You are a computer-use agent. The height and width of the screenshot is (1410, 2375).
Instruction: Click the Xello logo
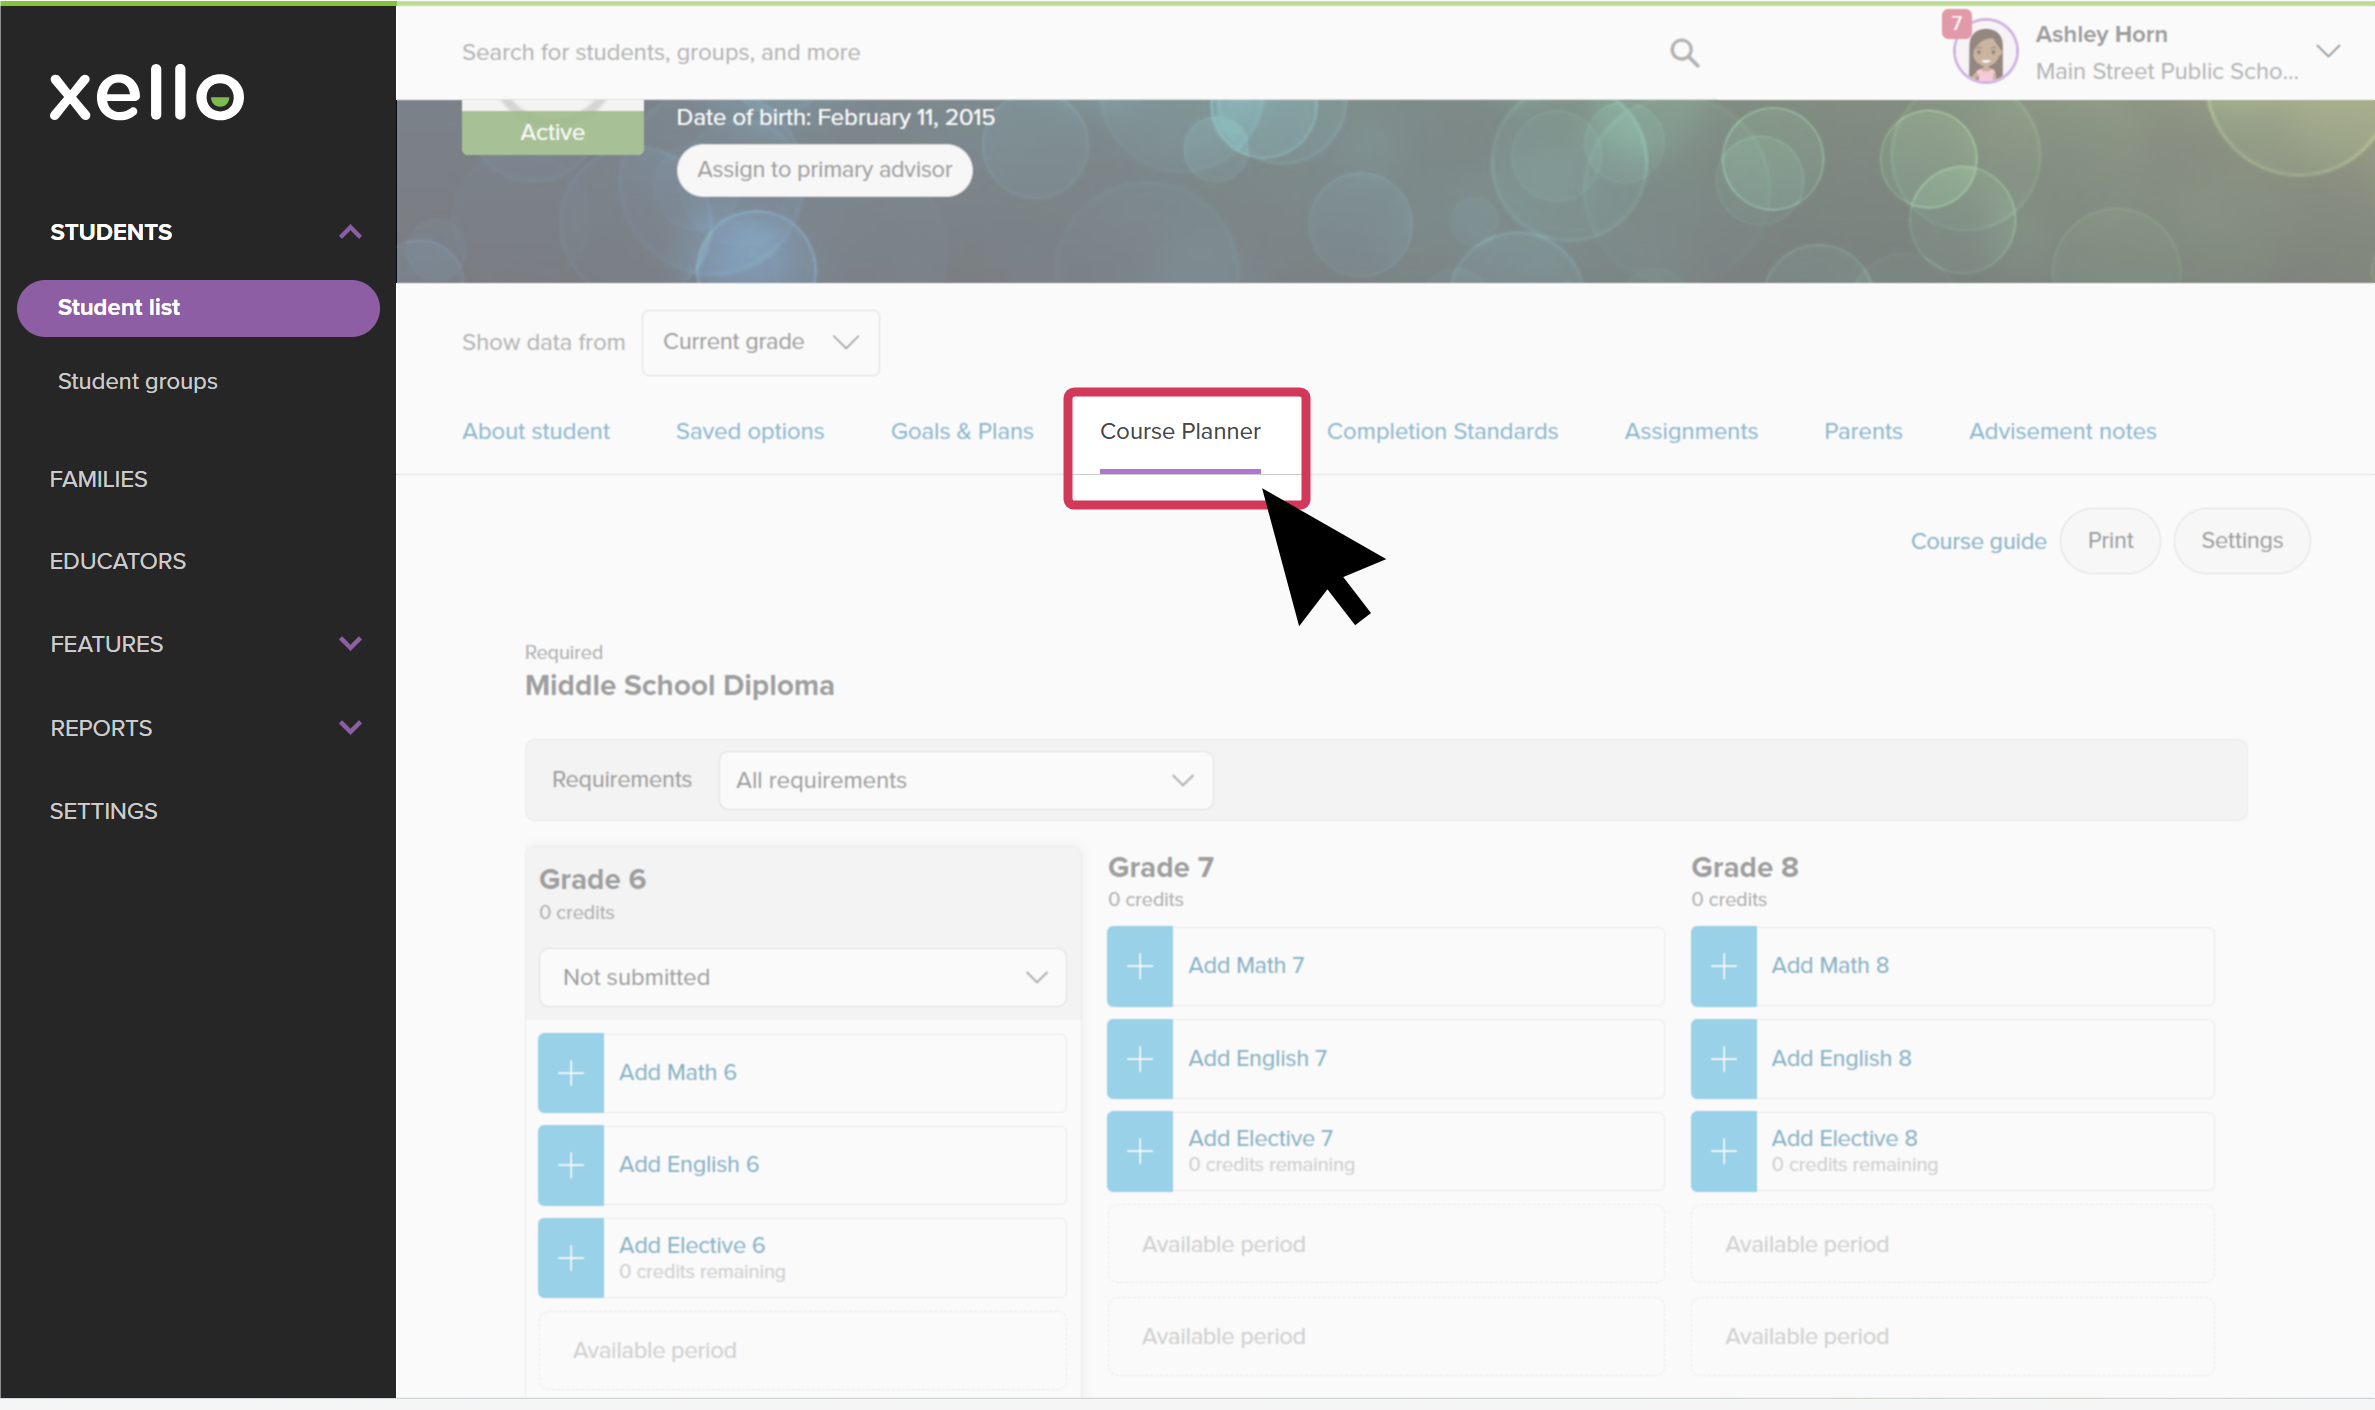147,94
